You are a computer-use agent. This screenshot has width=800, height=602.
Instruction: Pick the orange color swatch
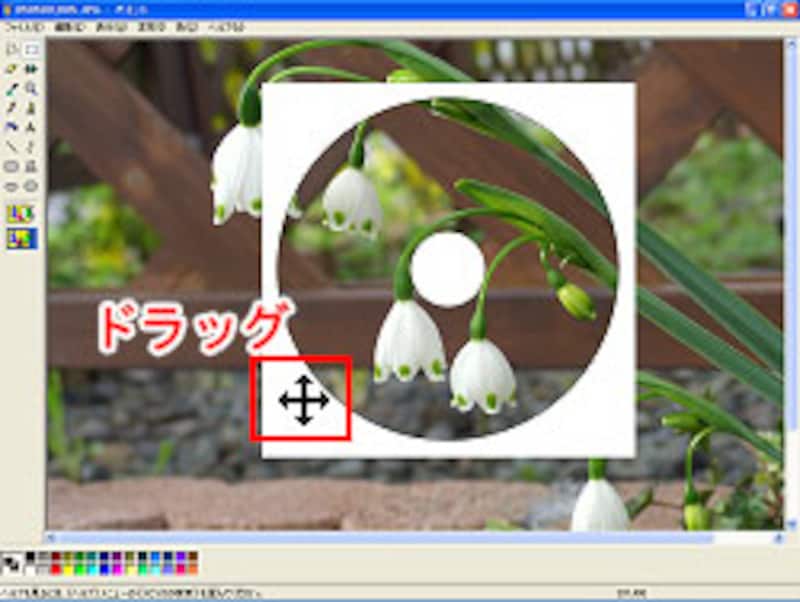193,570
